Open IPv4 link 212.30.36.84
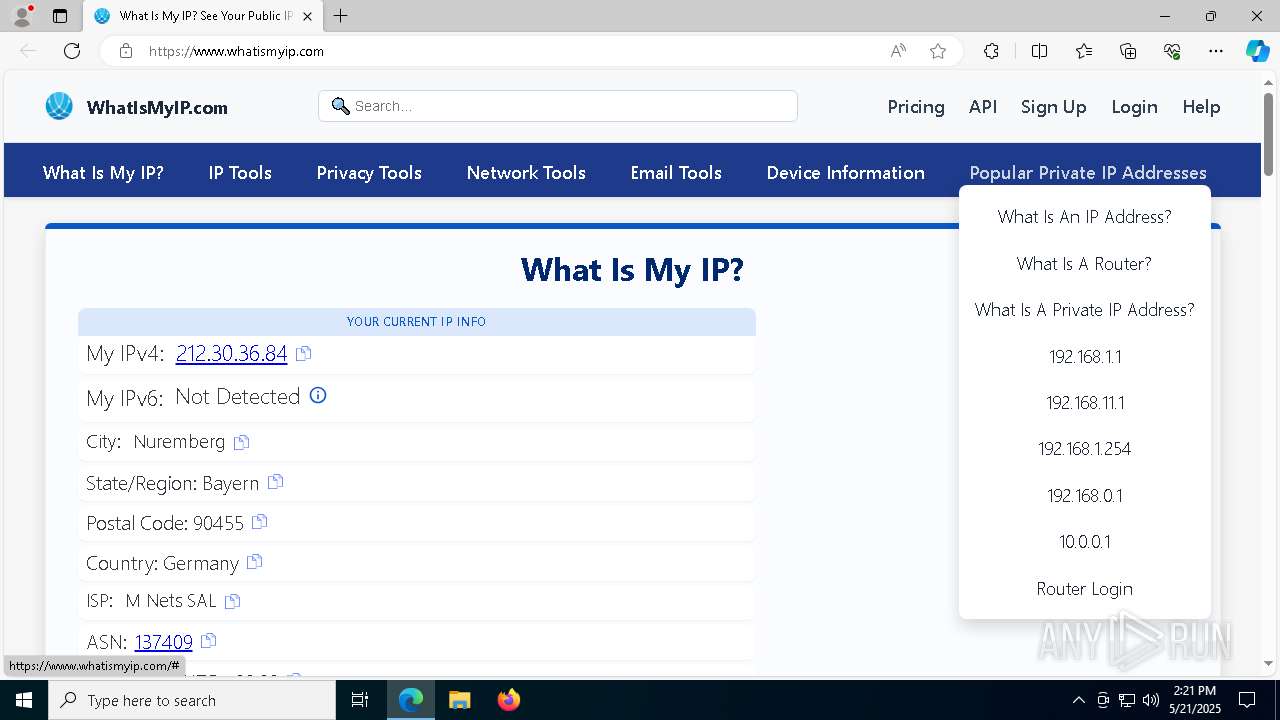The width and height of the screenshot is (1280, 720). click(231, 353)
